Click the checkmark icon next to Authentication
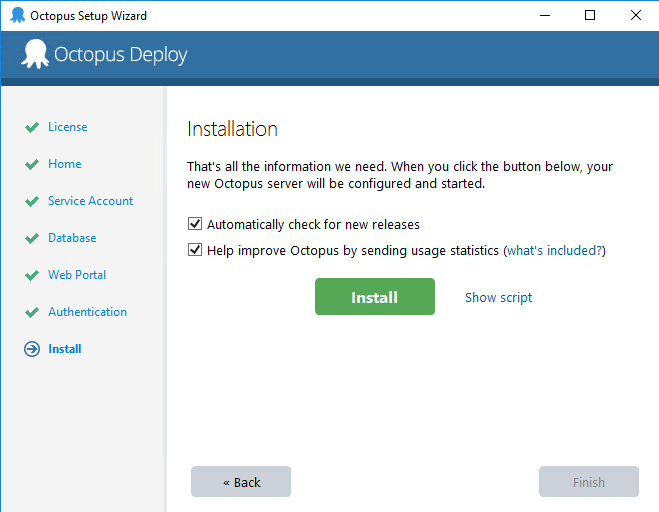This screenshot has width=659, height=512. click(32, 312)
